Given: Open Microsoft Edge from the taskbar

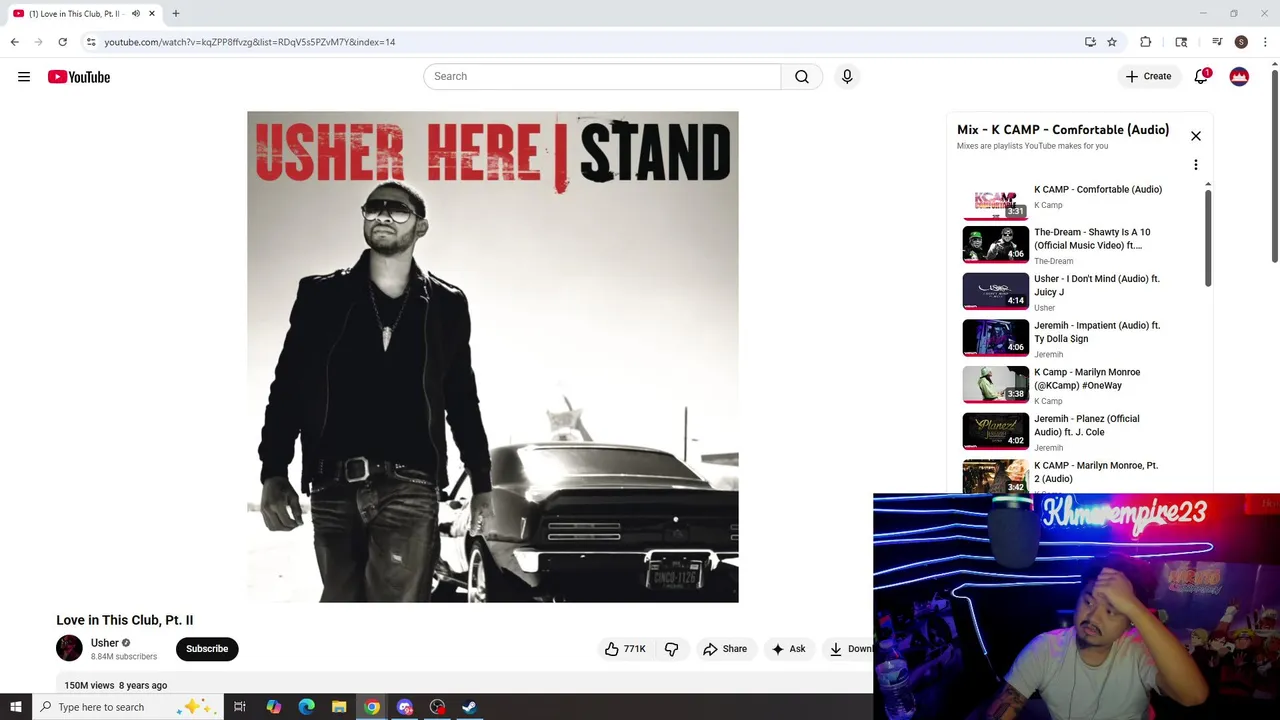Looking at the screenshot, I should [x=306, y=707].
